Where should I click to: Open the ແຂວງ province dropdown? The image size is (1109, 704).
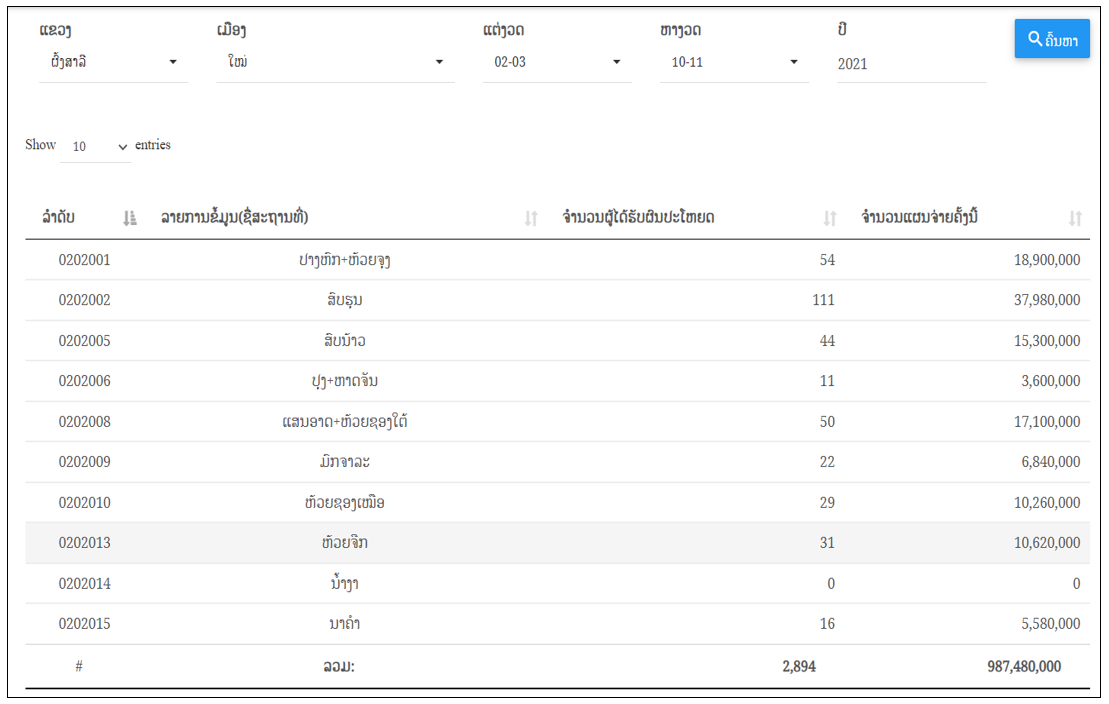pyautogui.click(x=113, y=62)
